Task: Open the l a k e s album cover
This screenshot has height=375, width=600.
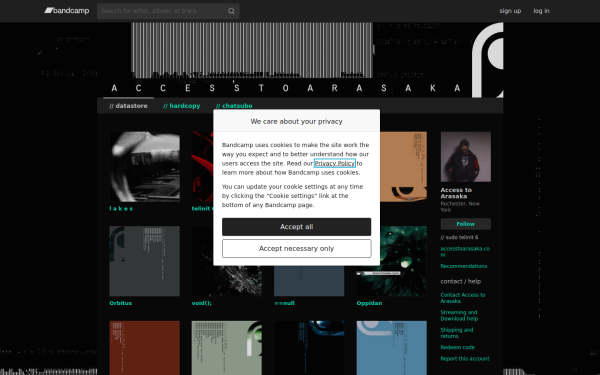Action: [x=145, y=166]
